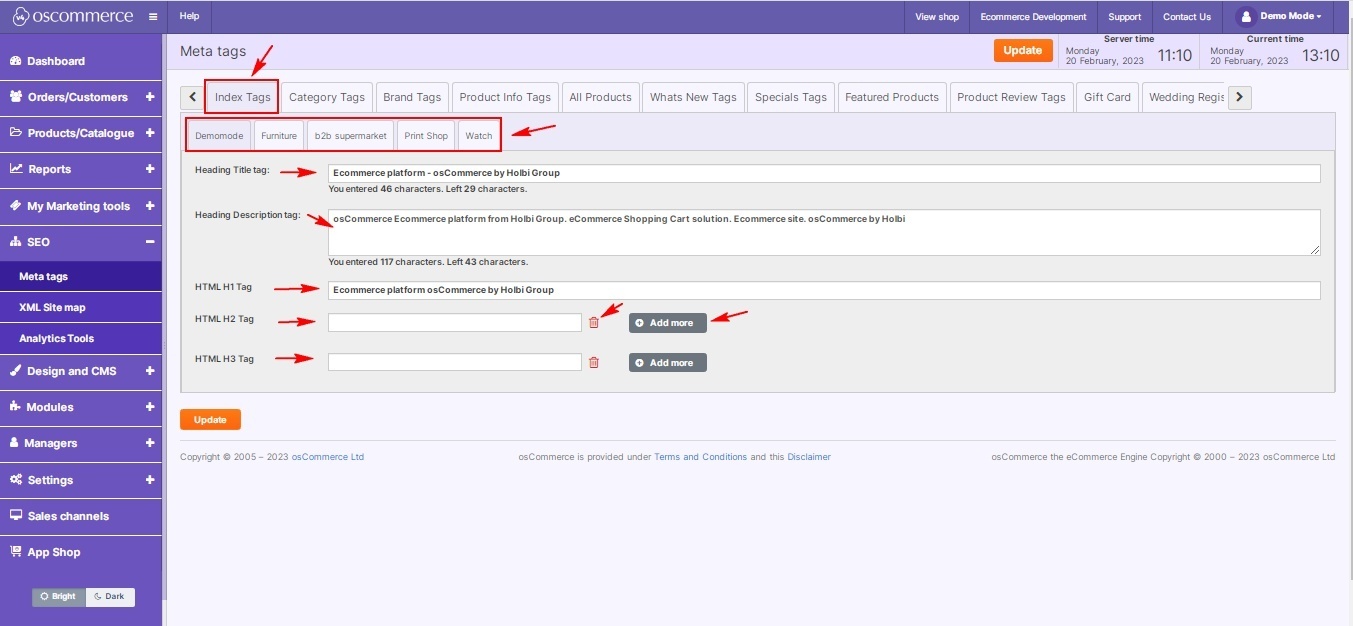
Task: Click the Heading Title tag input field
Action: click(x=823, y=173)
